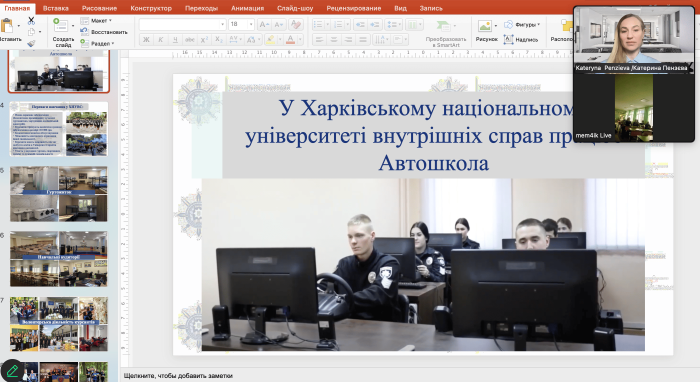
Task: Apply the text highlight color marker
Action: [x=270, y=40]
